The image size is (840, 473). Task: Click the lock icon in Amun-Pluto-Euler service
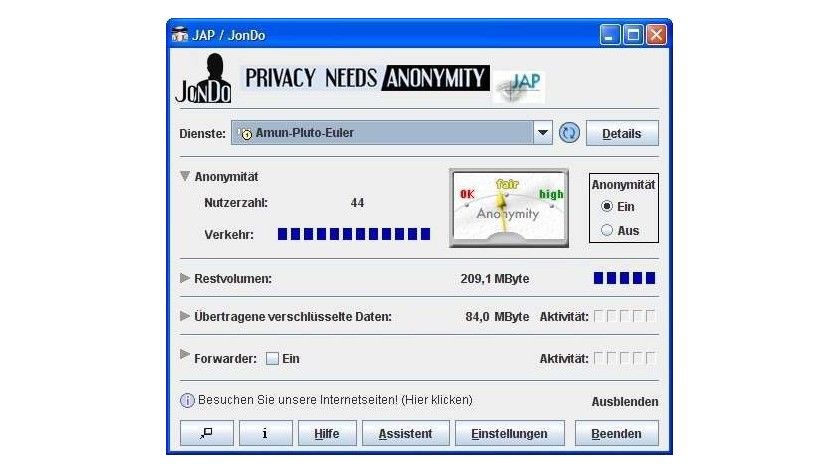click(245, 134)
